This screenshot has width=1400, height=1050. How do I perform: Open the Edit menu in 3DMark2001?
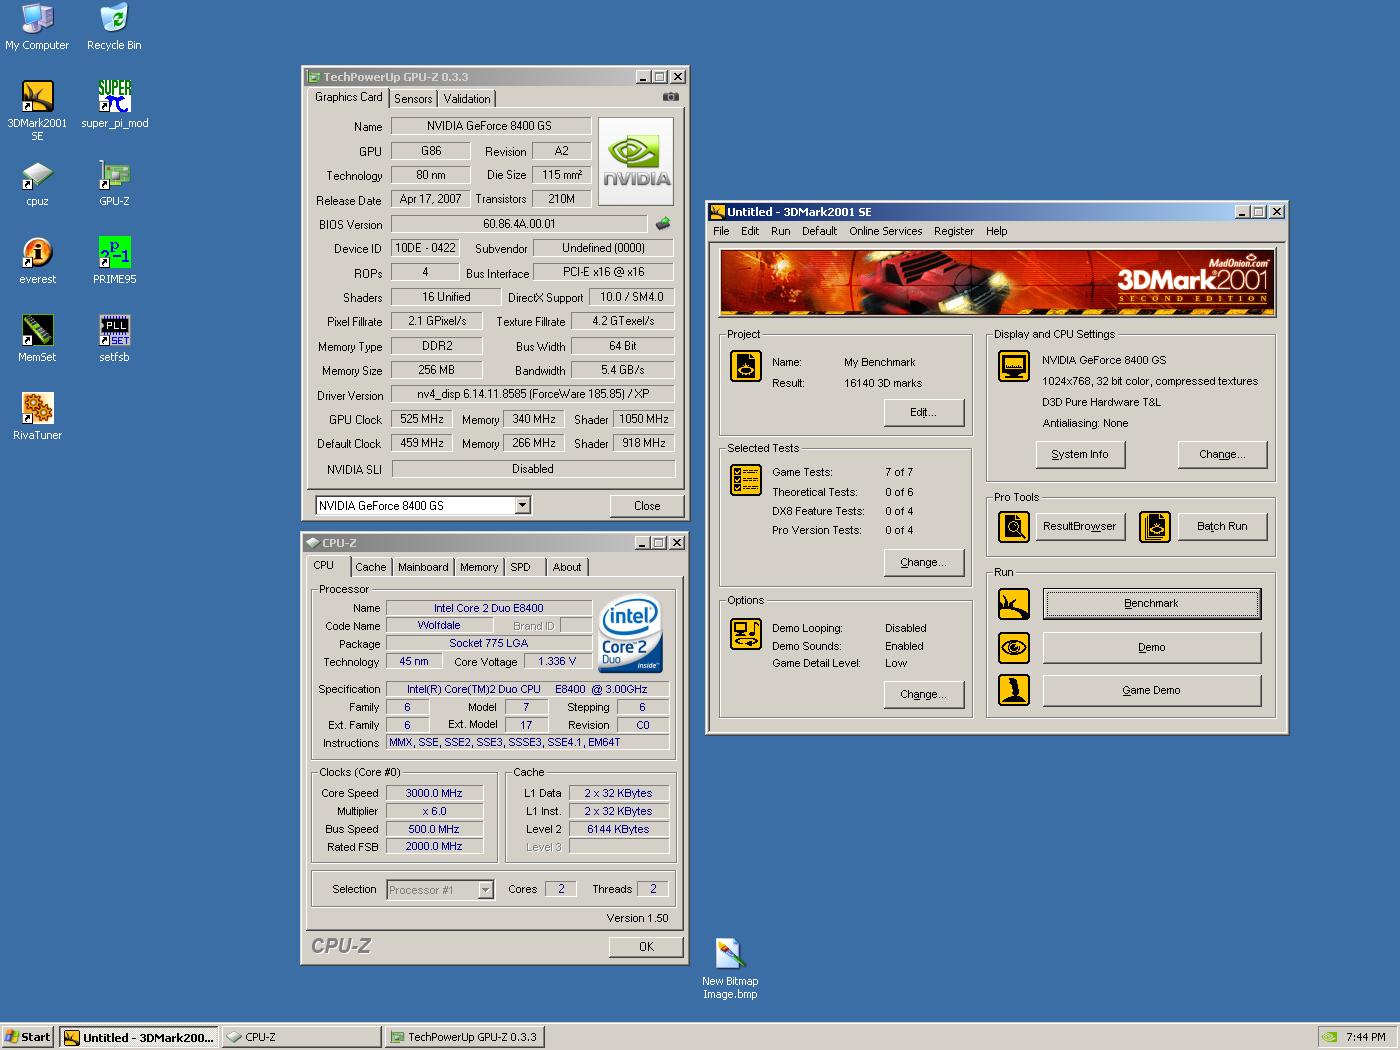(x=750, y=231)
